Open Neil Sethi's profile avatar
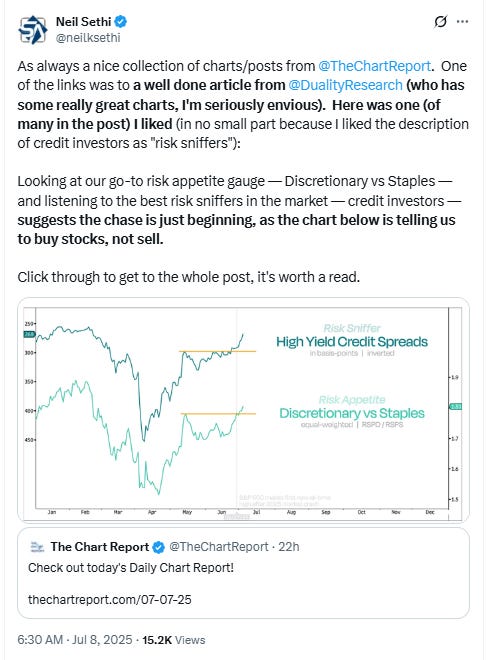Screen dimensions: 491x660 [32, 29]
